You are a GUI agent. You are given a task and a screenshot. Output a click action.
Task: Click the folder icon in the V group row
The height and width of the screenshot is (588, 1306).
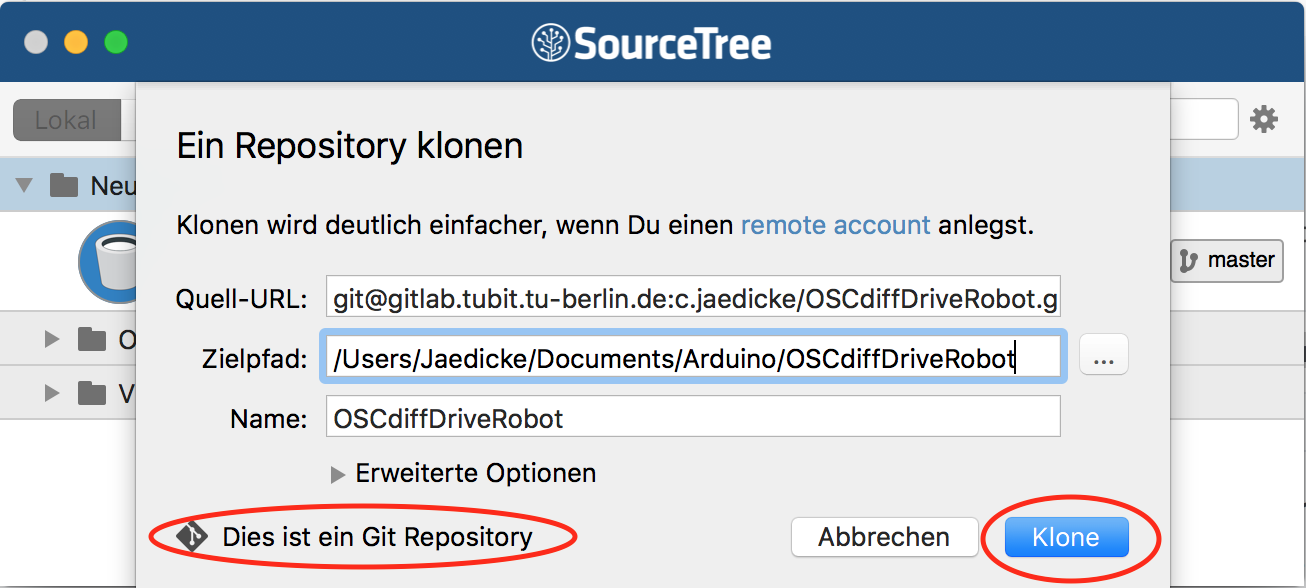click(x=92, y=393)
